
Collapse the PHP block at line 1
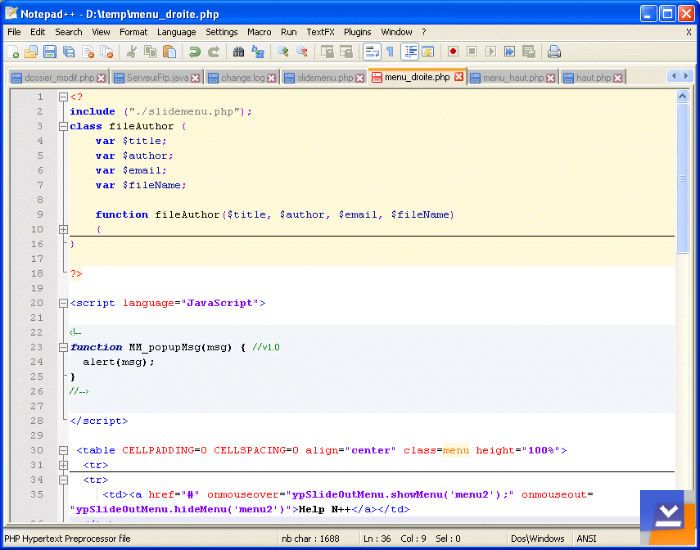(x=63, y=97)
